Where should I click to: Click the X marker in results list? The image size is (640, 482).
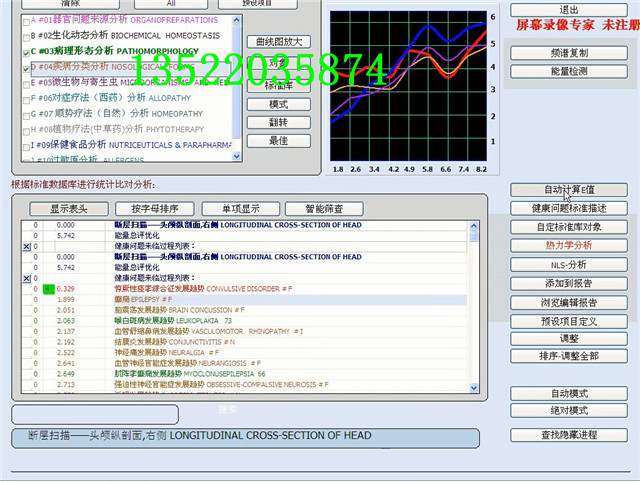[x=26, y=246]
